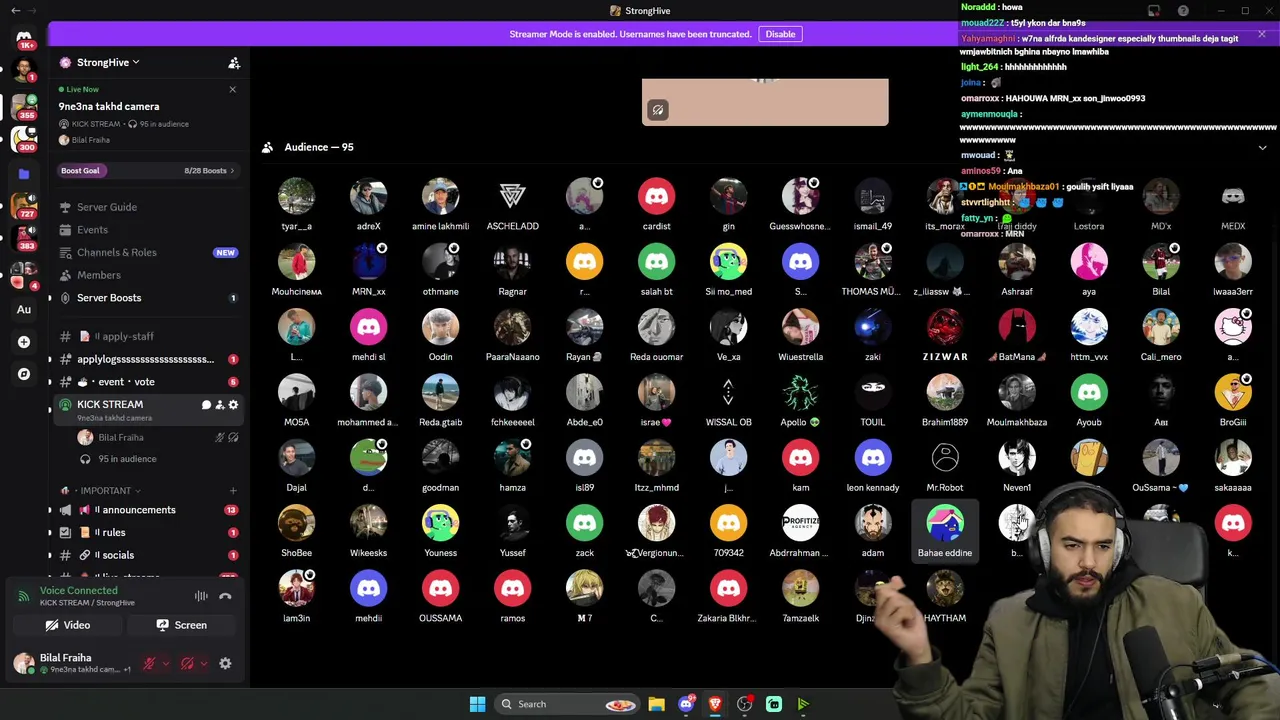Click audience member ASCHELADD avatar
Image resolution: width=1280 pixels, height=720 pixels.
512,197
